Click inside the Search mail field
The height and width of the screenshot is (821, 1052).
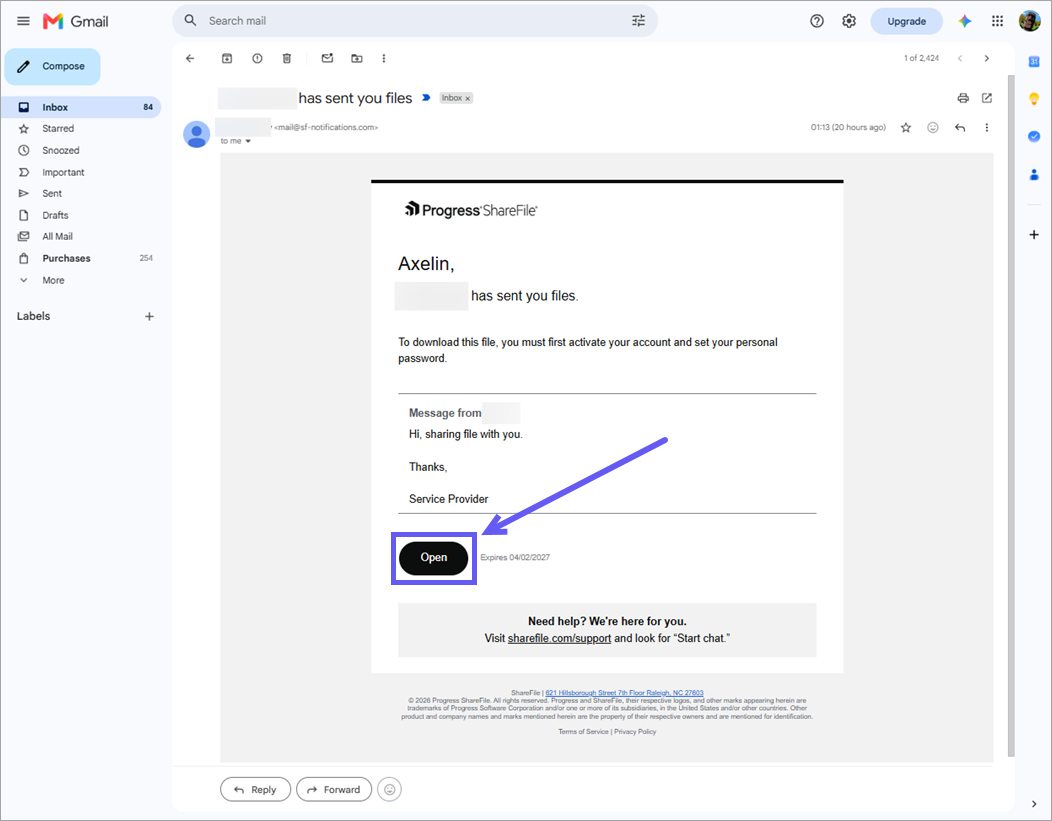(416, 21)
